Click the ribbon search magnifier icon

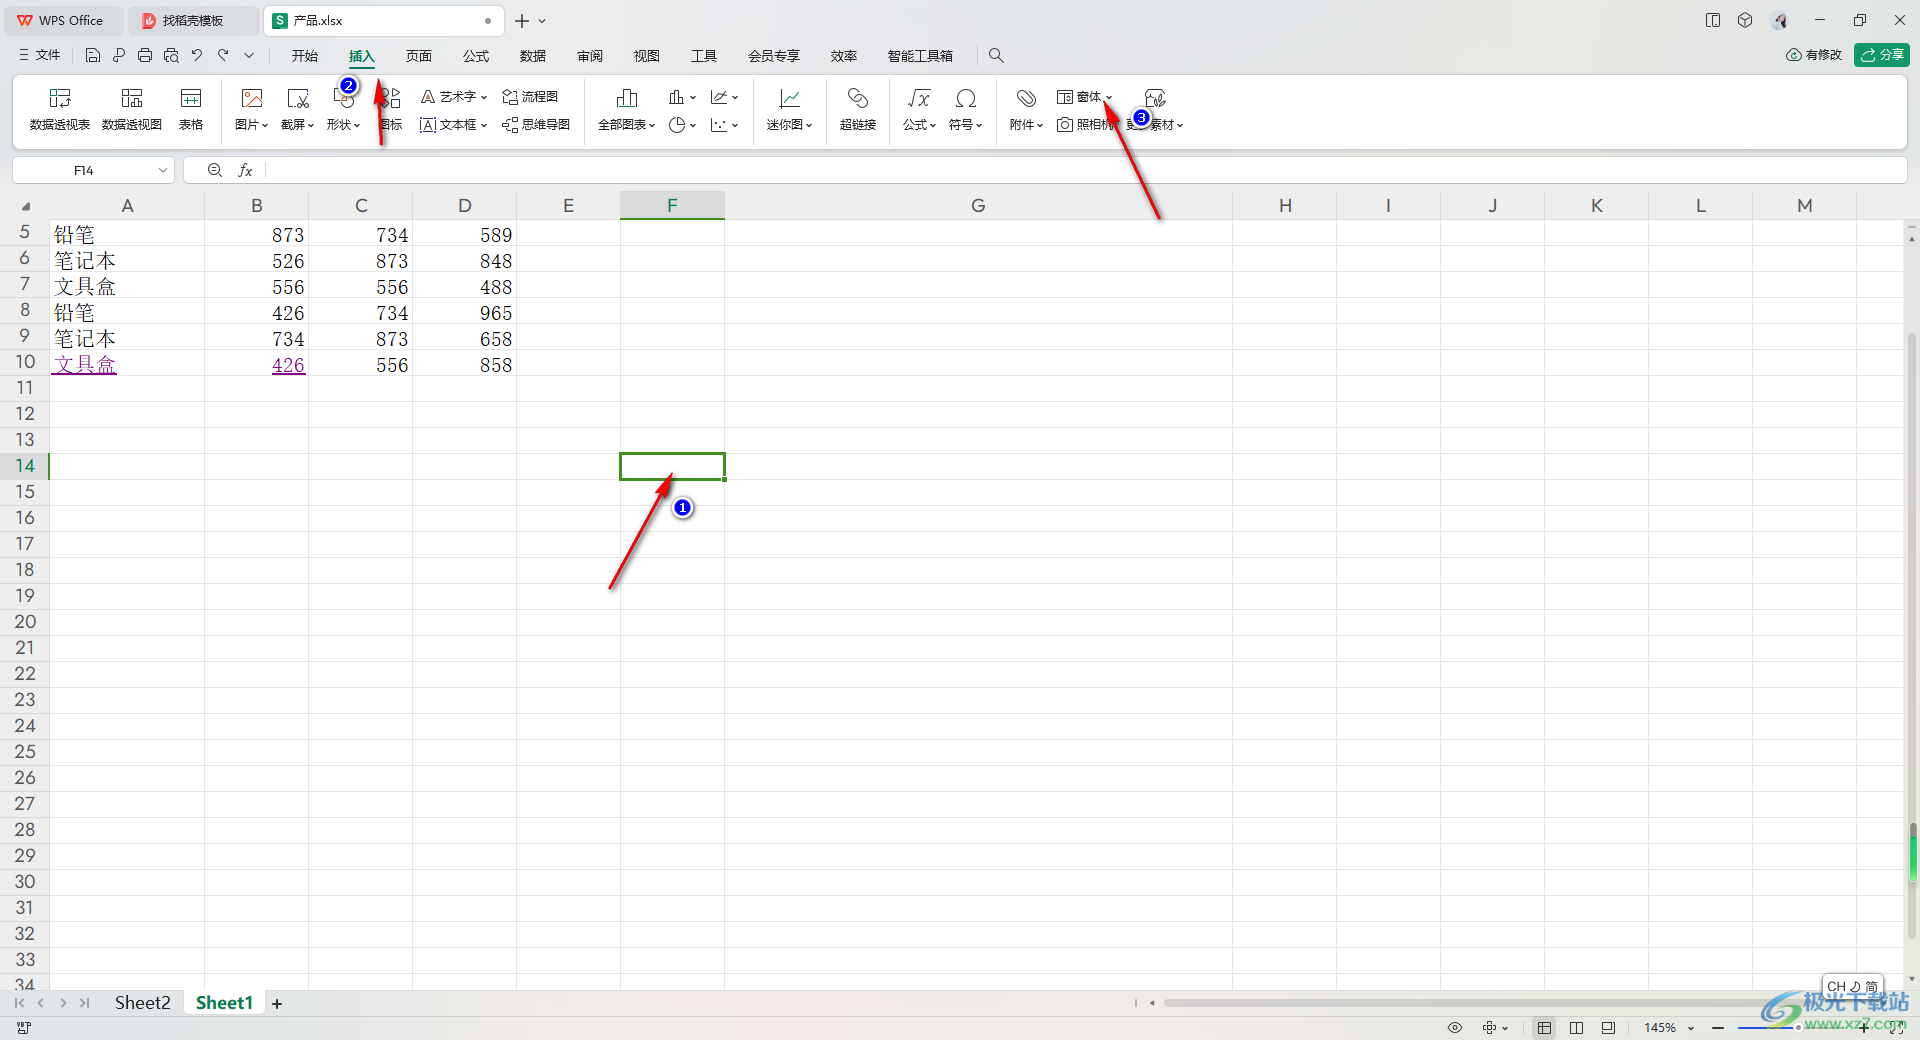[996, 55]
